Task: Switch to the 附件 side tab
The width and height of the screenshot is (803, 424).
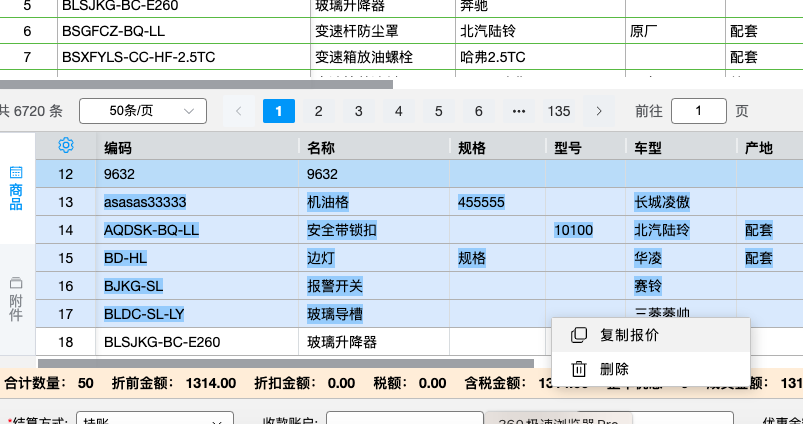Action: pyautogui.click(x=16, y=299)
